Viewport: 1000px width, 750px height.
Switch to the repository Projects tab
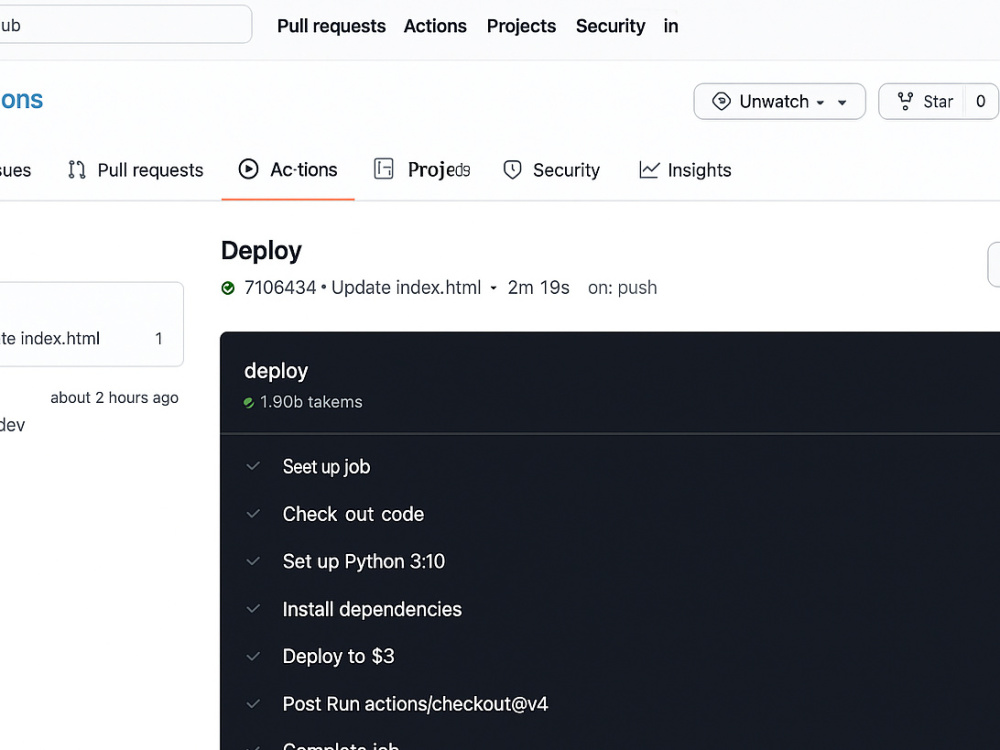coord(422,170)
